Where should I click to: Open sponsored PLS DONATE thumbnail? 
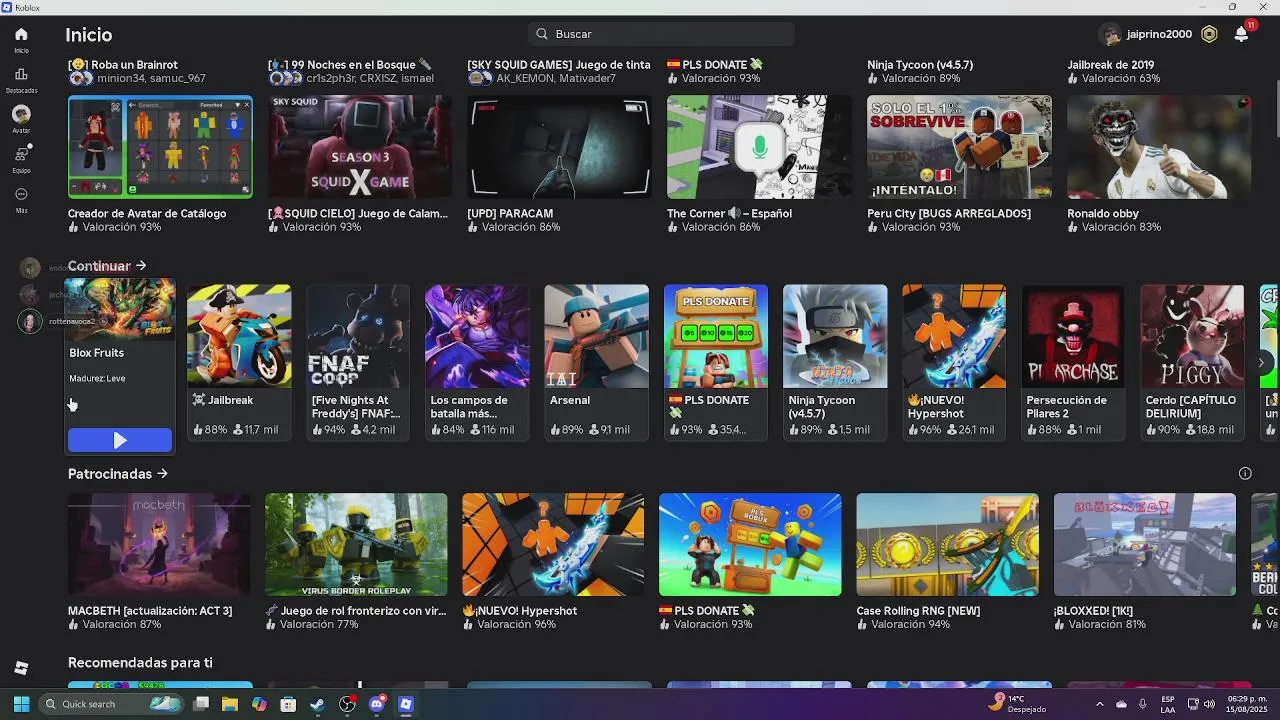coord(750,544)
